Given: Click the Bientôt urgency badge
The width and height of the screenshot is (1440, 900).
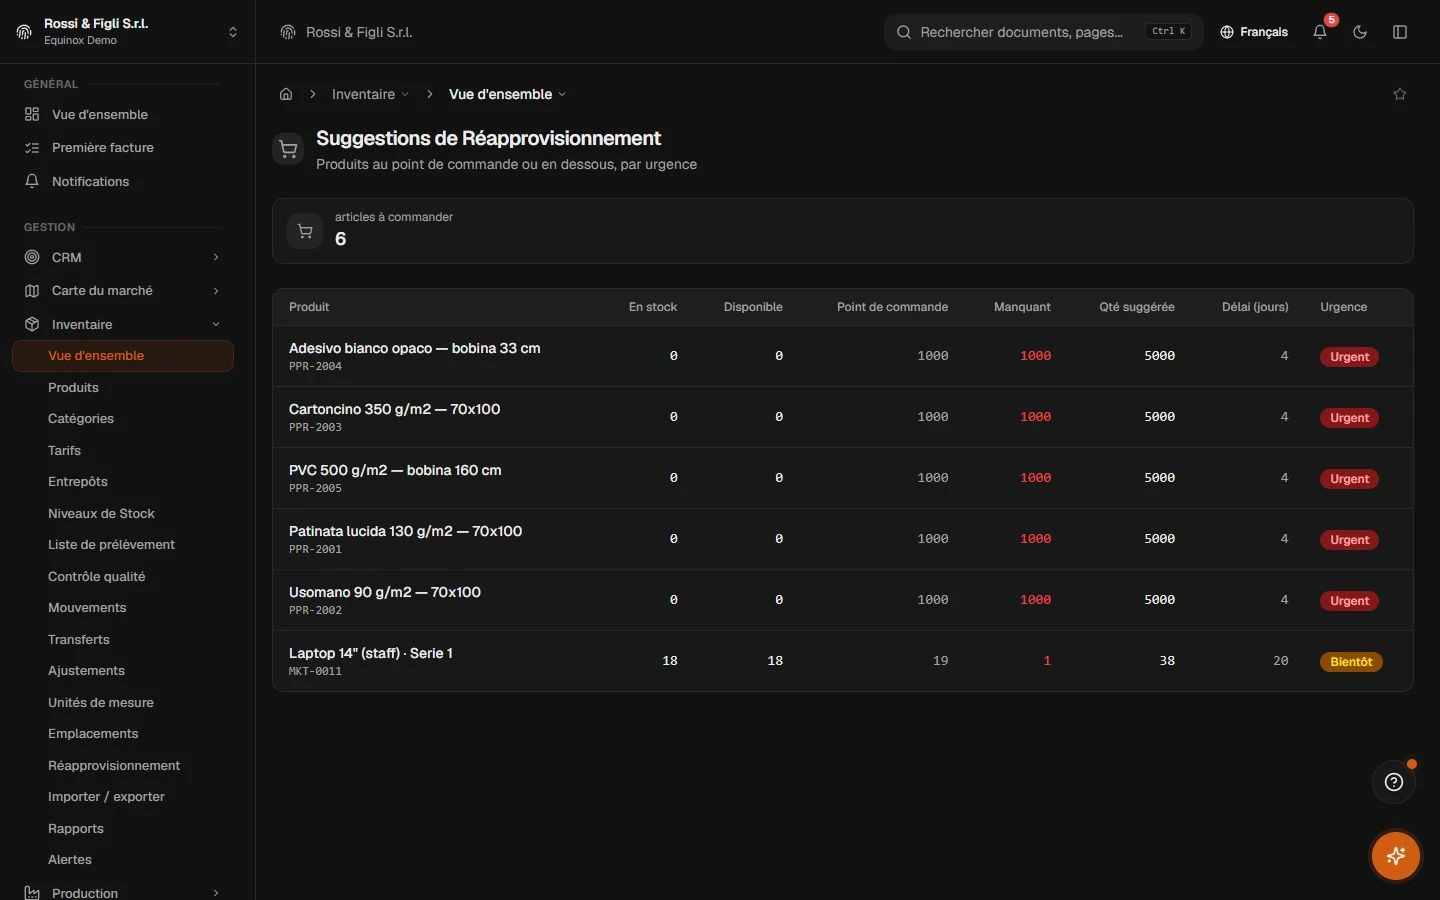Looking at the screenshot, I should [x=1351, y=662].
